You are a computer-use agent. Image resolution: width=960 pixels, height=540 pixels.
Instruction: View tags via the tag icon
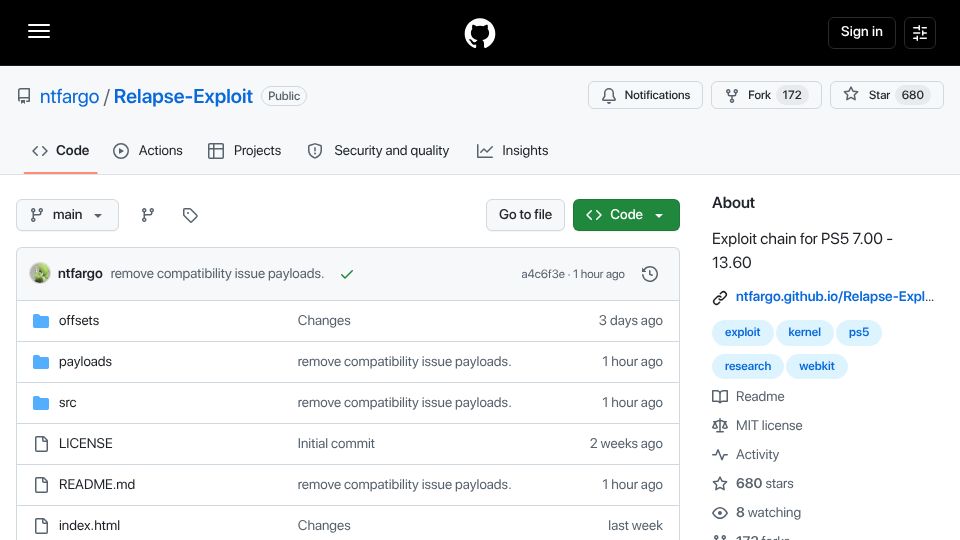pyautogui.click(x=190, y=215)
